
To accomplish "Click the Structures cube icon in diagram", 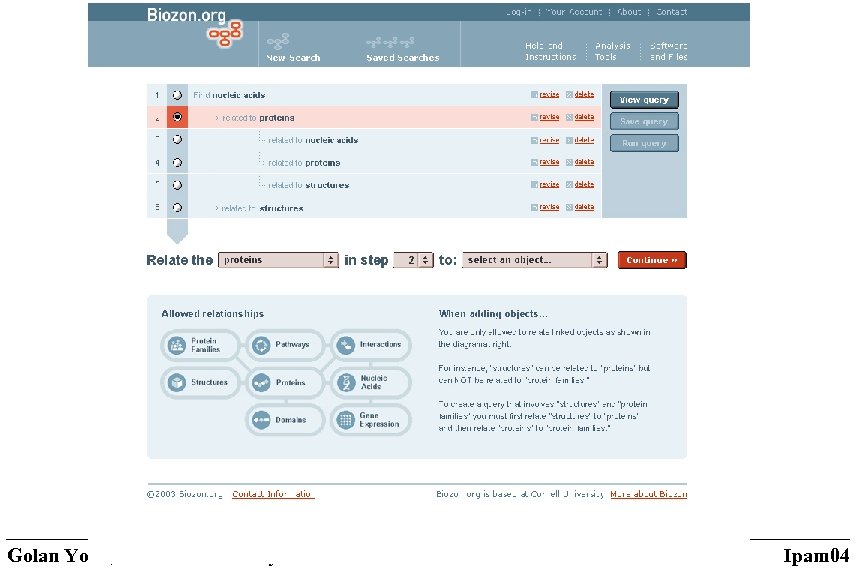I will coord(177,382).
